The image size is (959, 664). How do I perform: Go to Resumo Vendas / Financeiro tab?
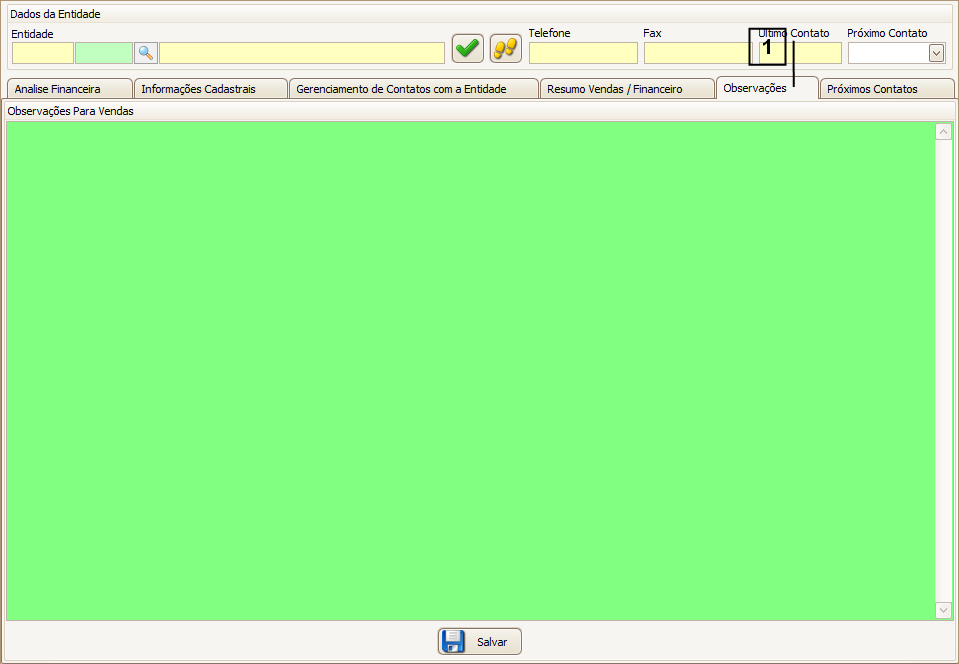[627, 89]
